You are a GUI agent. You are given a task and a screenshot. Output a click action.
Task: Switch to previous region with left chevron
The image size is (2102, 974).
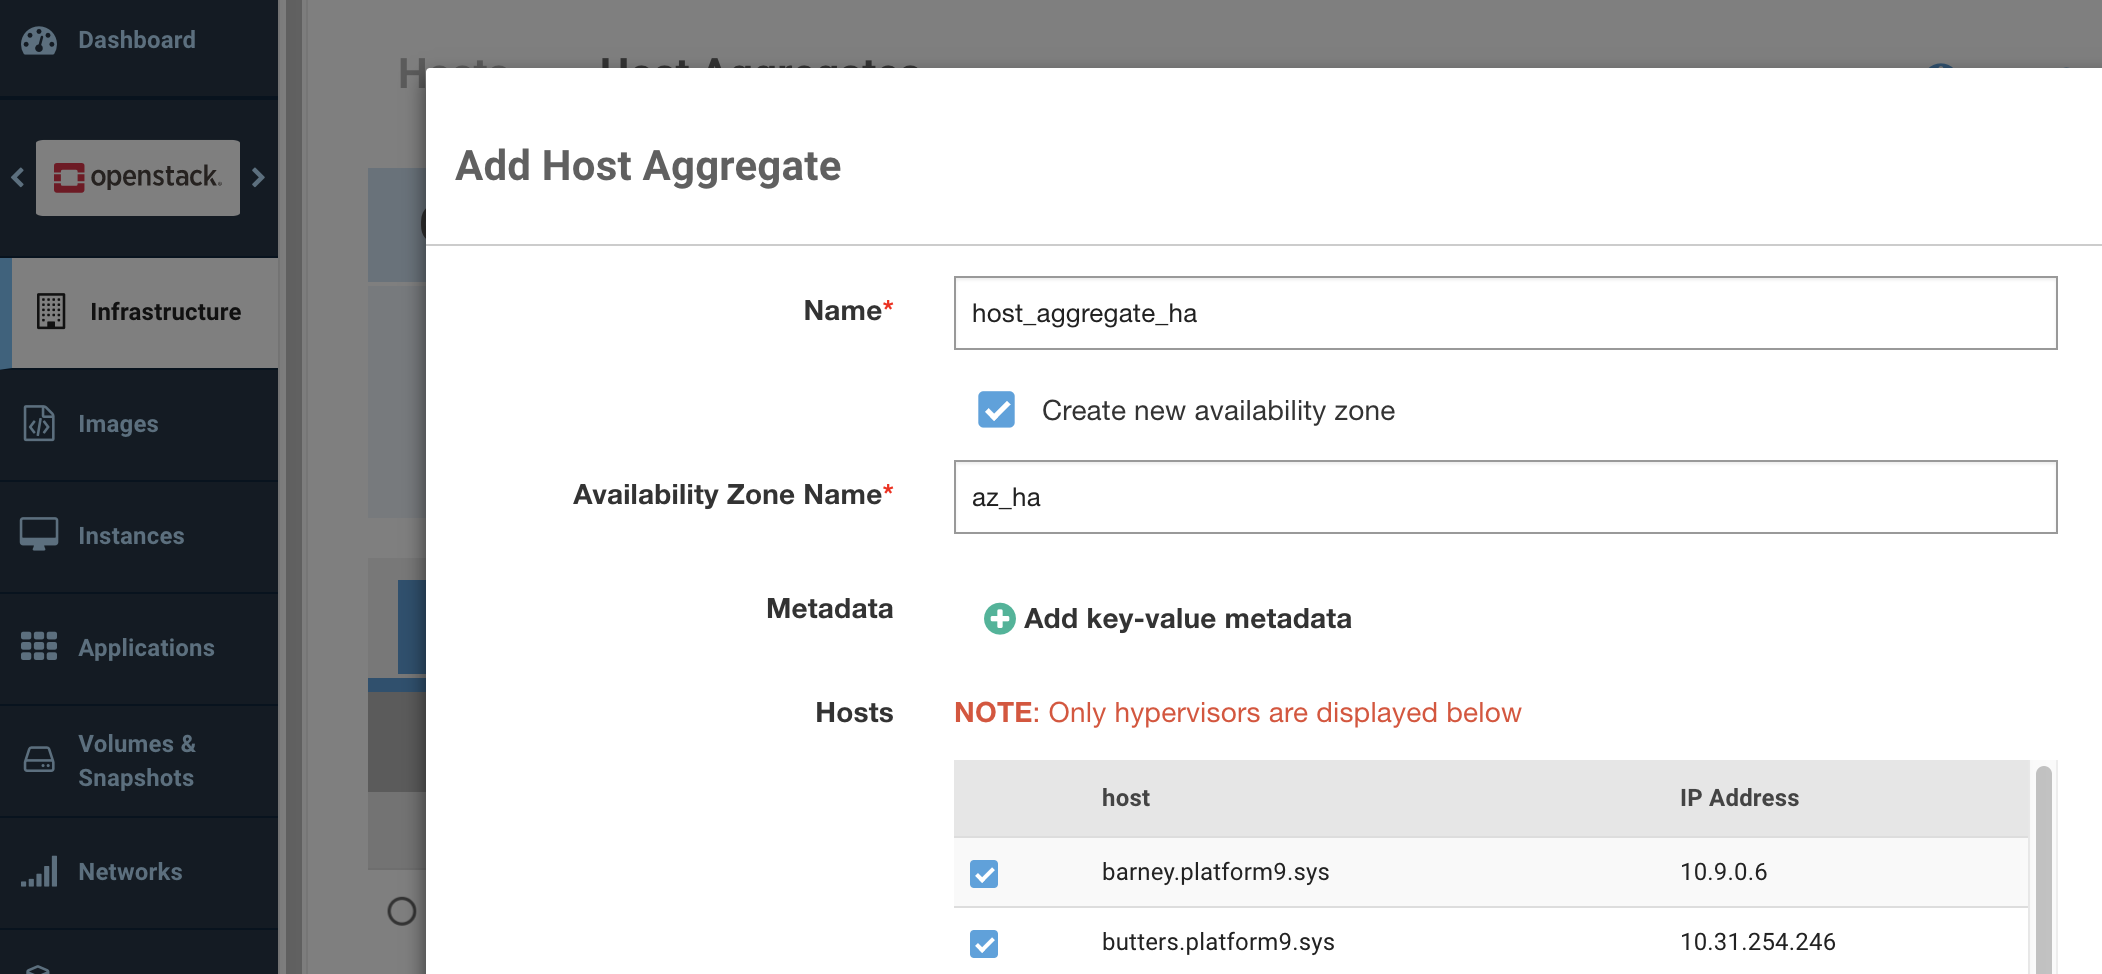[x=18, y=178]
